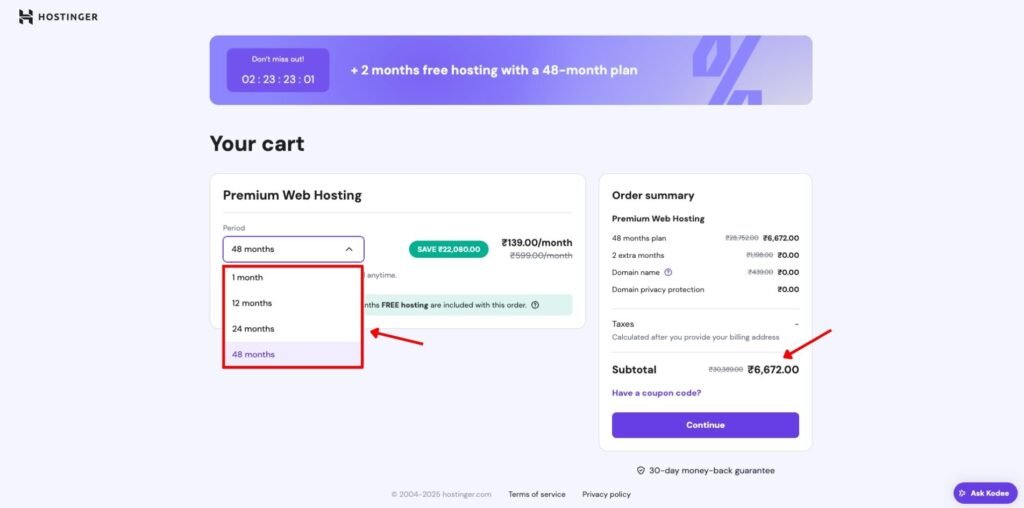The width and height of the screenshot is (1024, 508).
Task: Click the SAVE ₹22,080.00 green badge
Action: [449, 249]
